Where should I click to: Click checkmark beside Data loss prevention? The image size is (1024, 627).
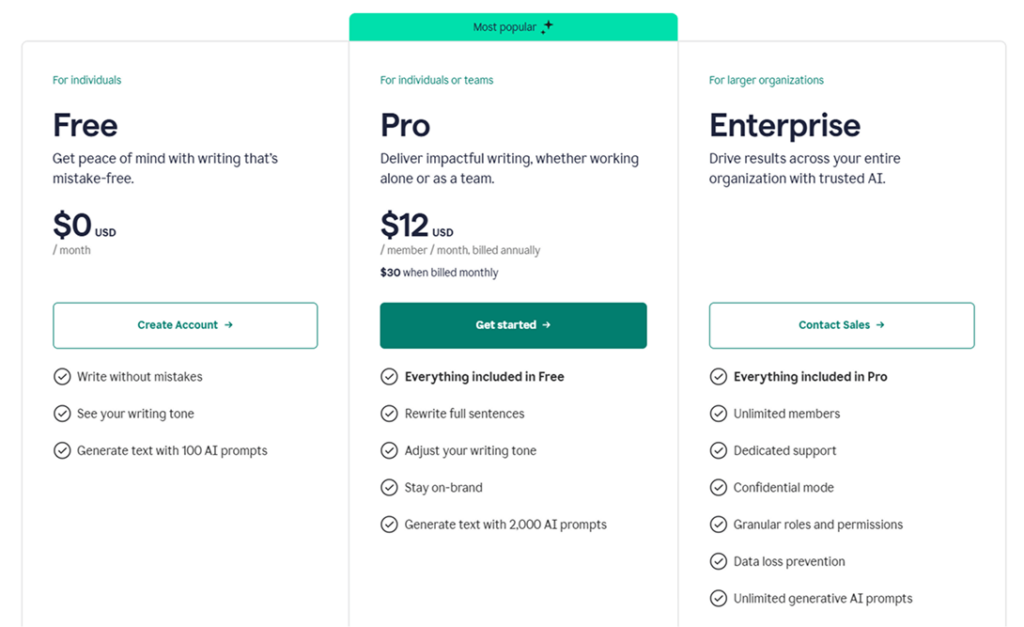coord(718,561)
